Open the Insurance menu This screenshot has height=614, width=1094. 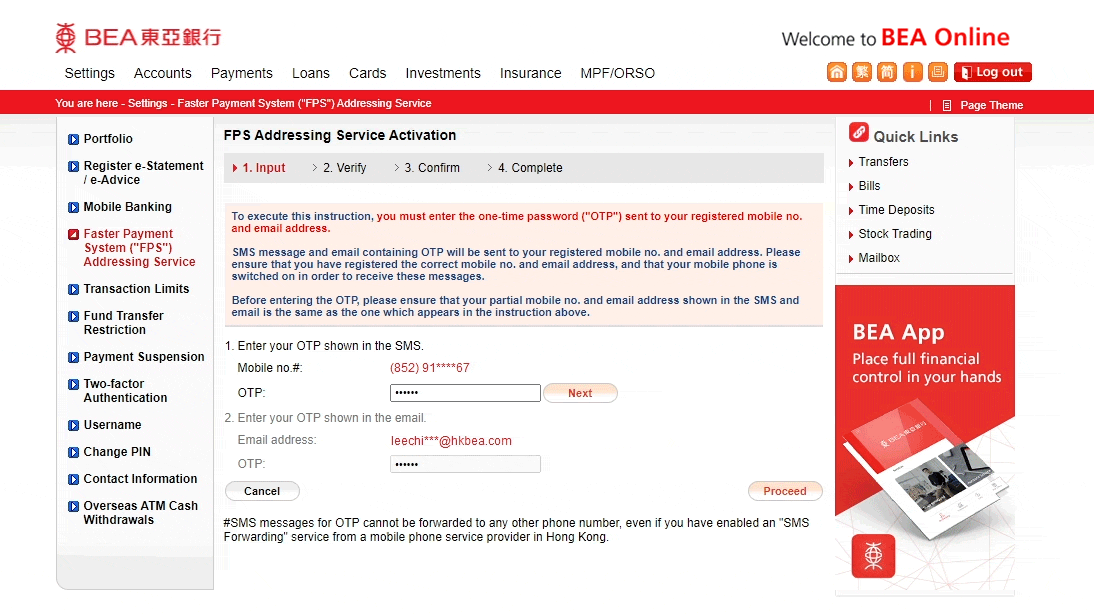coord(530,73)
